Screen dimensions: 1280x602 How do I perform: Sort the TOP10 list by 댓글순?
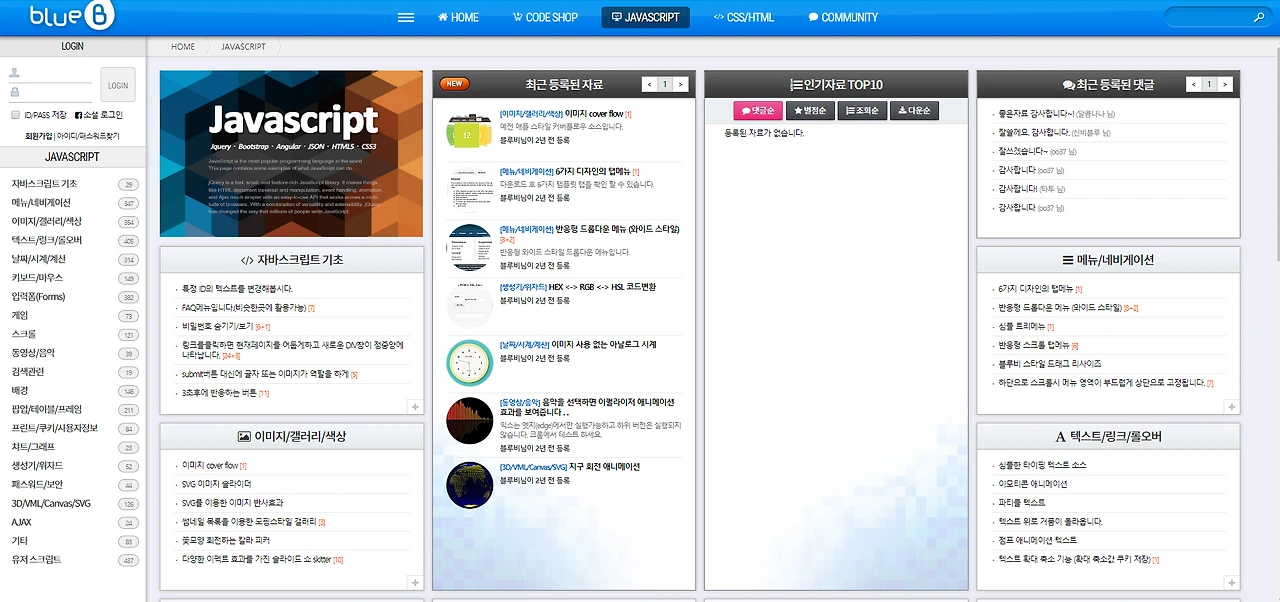tap(758, 111)
